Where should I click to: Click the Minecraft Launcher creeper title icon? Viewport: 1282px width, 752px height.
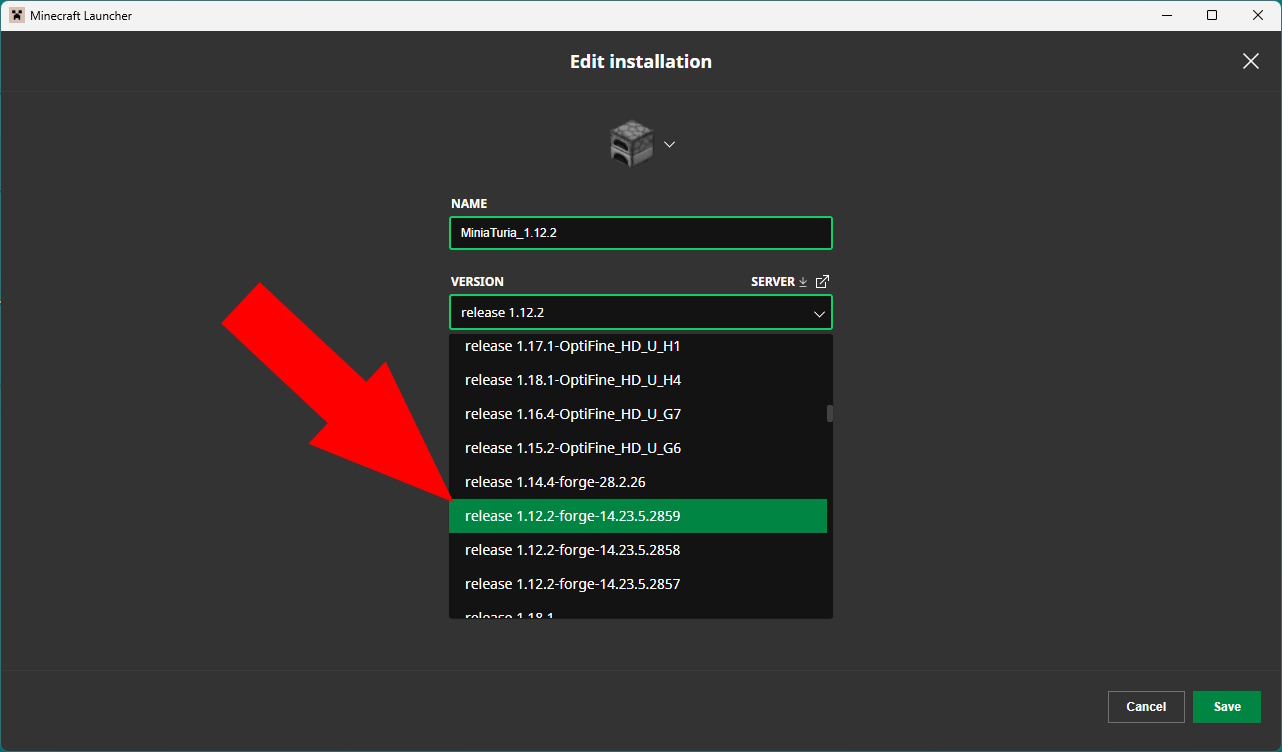(17, 15)
